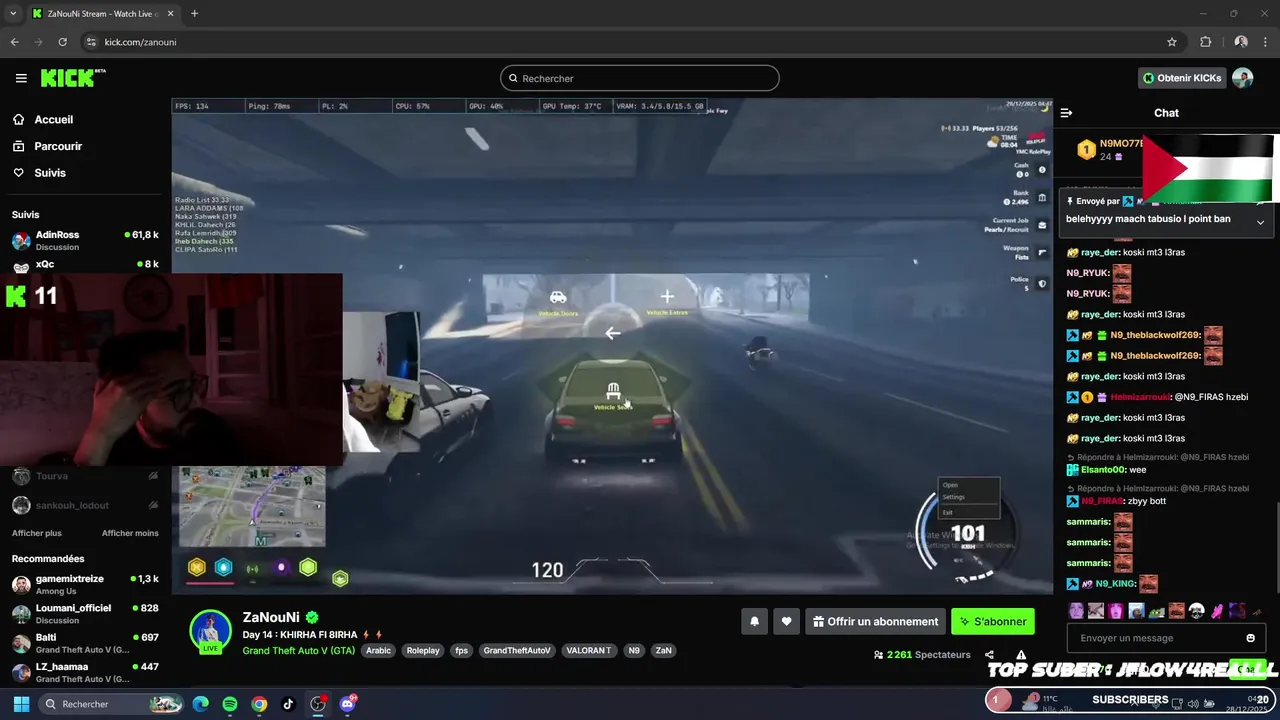The width and height of the screenshot is (1280, 720).
Task: Click the stream video player
Action: tap(612, 345)
